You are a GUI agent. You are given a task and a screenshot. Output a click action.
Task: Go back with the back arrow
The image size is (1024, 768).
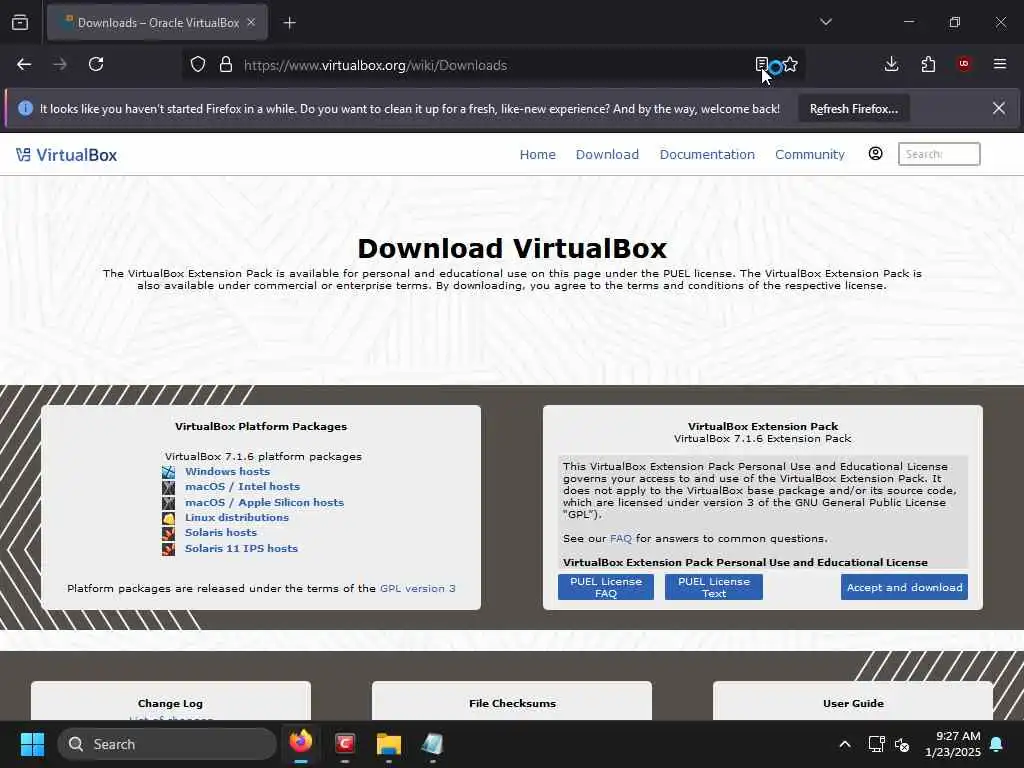pyautogui.click(x=24, y=65)
